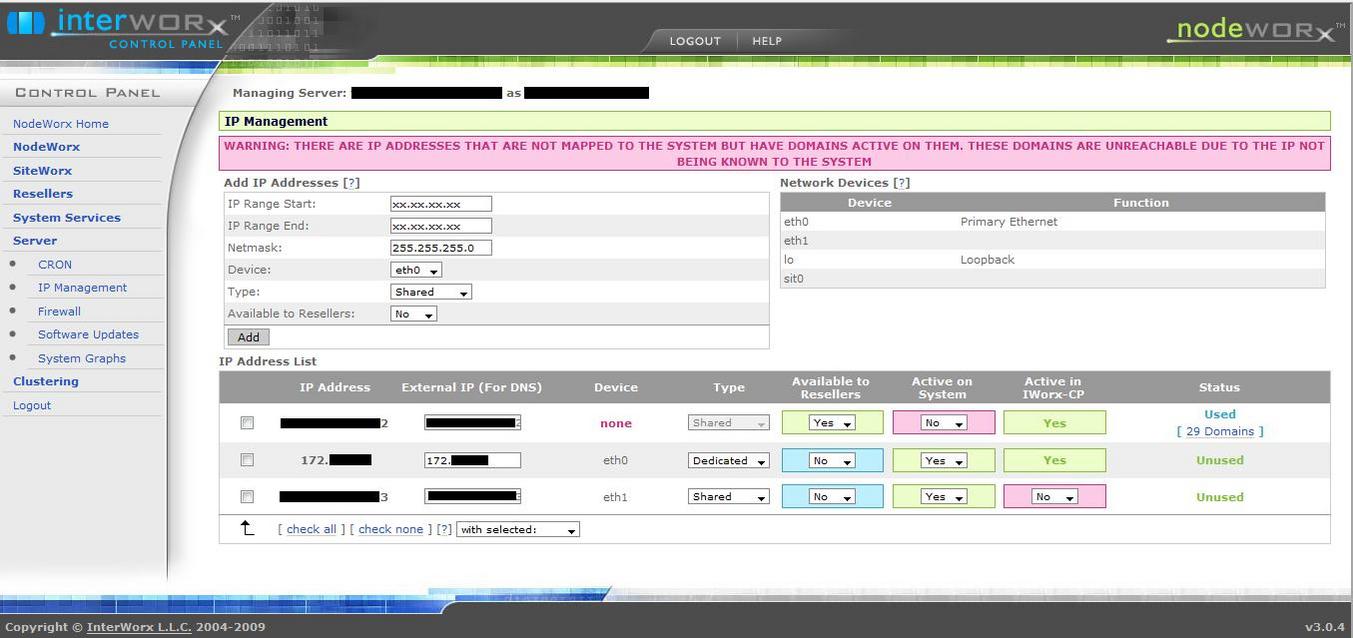Open Active on System dropdown in the none row
The height and width of the screenshot is (638, 1353).
click(x=944, y=423)
